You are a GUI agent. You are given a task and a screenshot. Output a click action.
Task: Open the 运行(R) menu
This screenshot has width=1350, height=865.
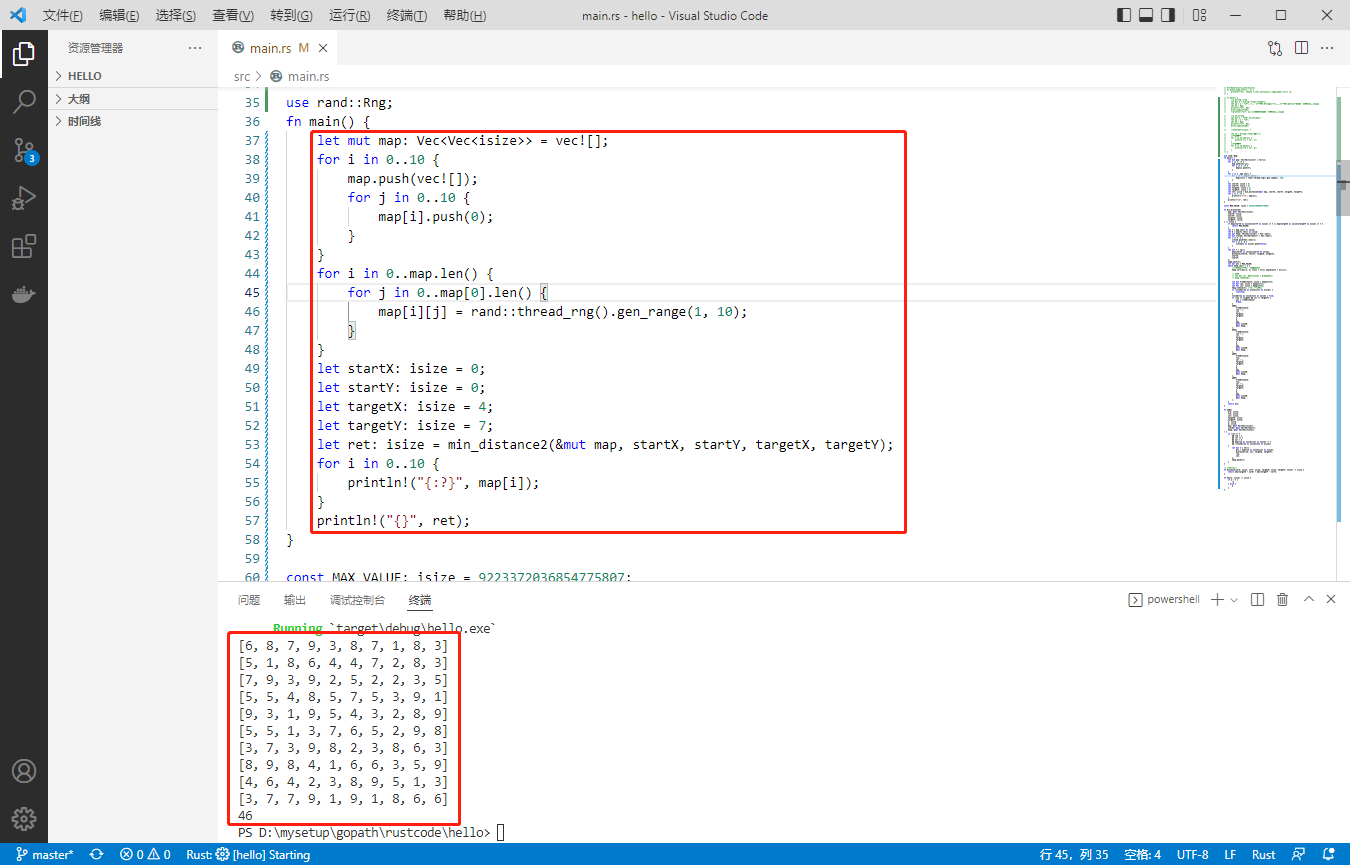350,16
